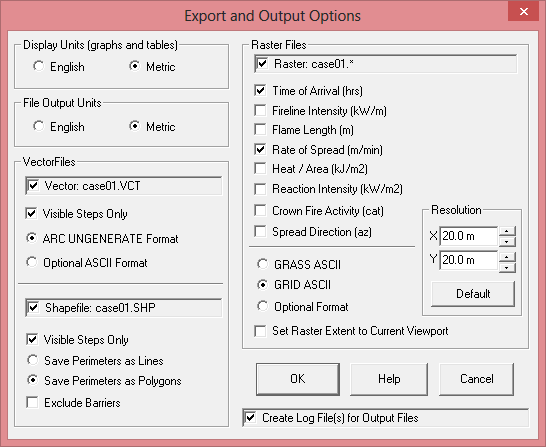Select Save Perimeters as Polygons

33,380
